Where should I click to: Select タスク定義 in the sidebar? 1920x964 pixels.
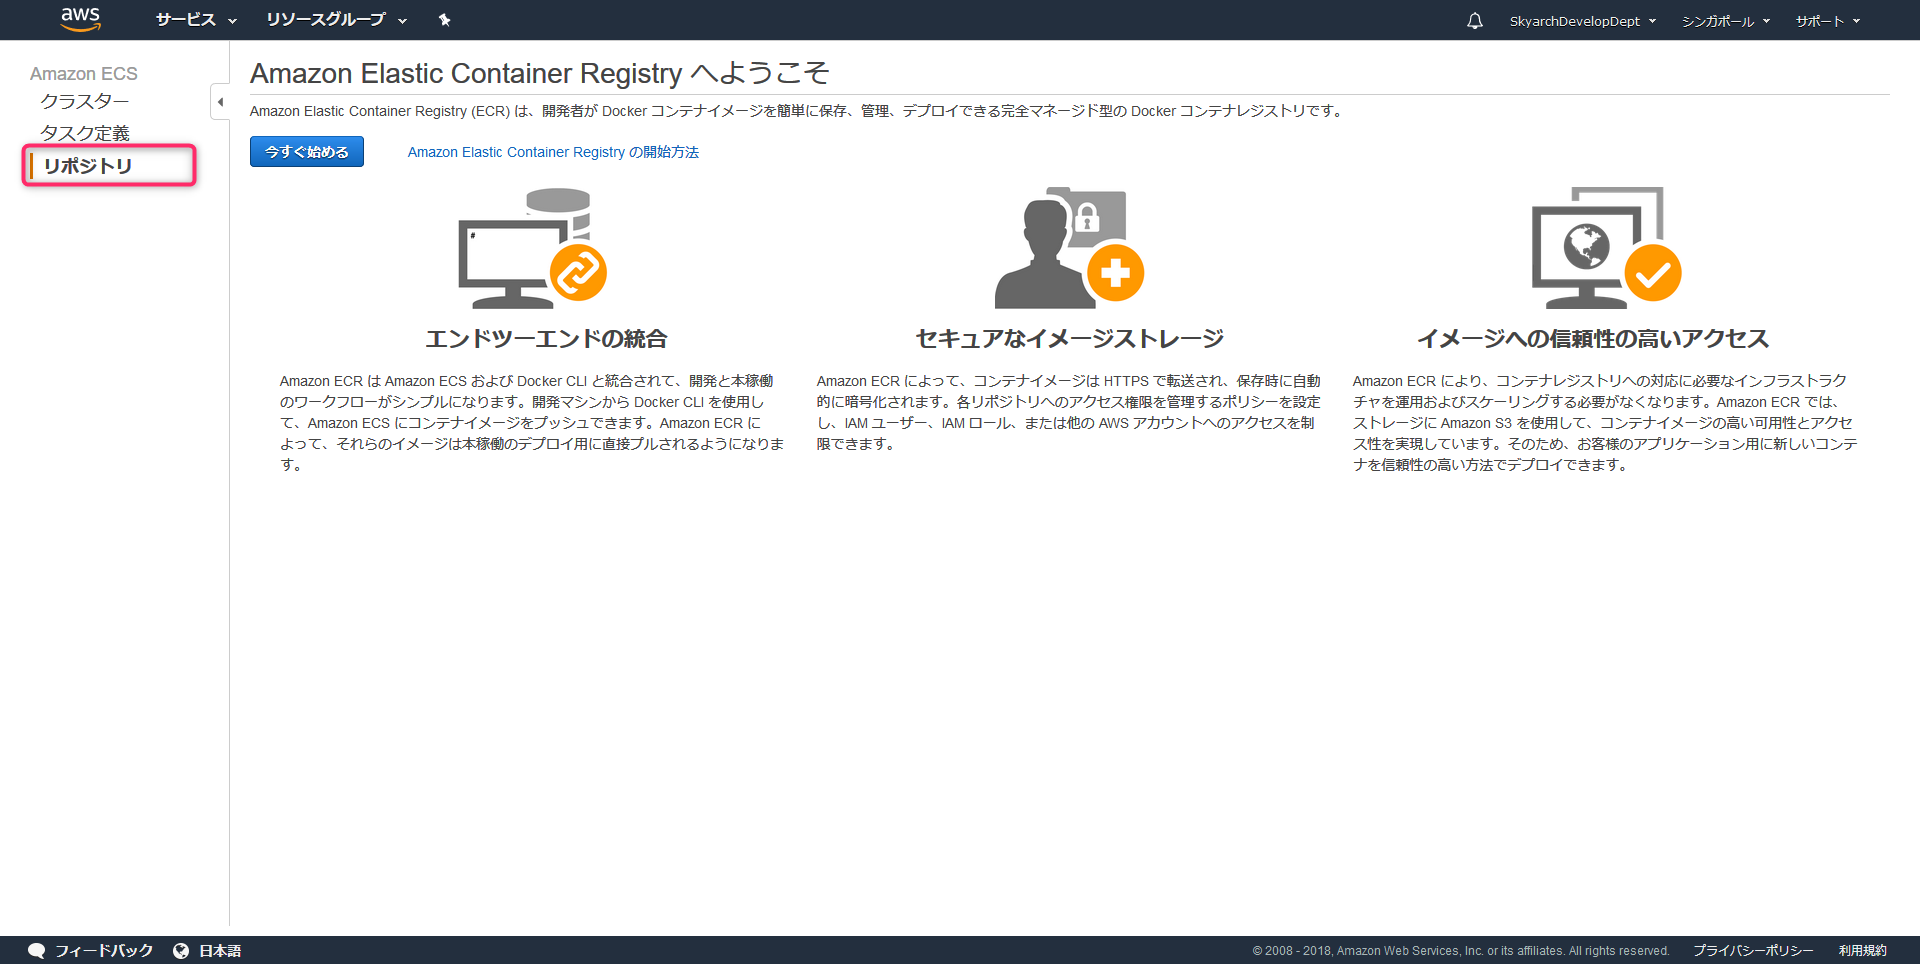pos(85,133)
